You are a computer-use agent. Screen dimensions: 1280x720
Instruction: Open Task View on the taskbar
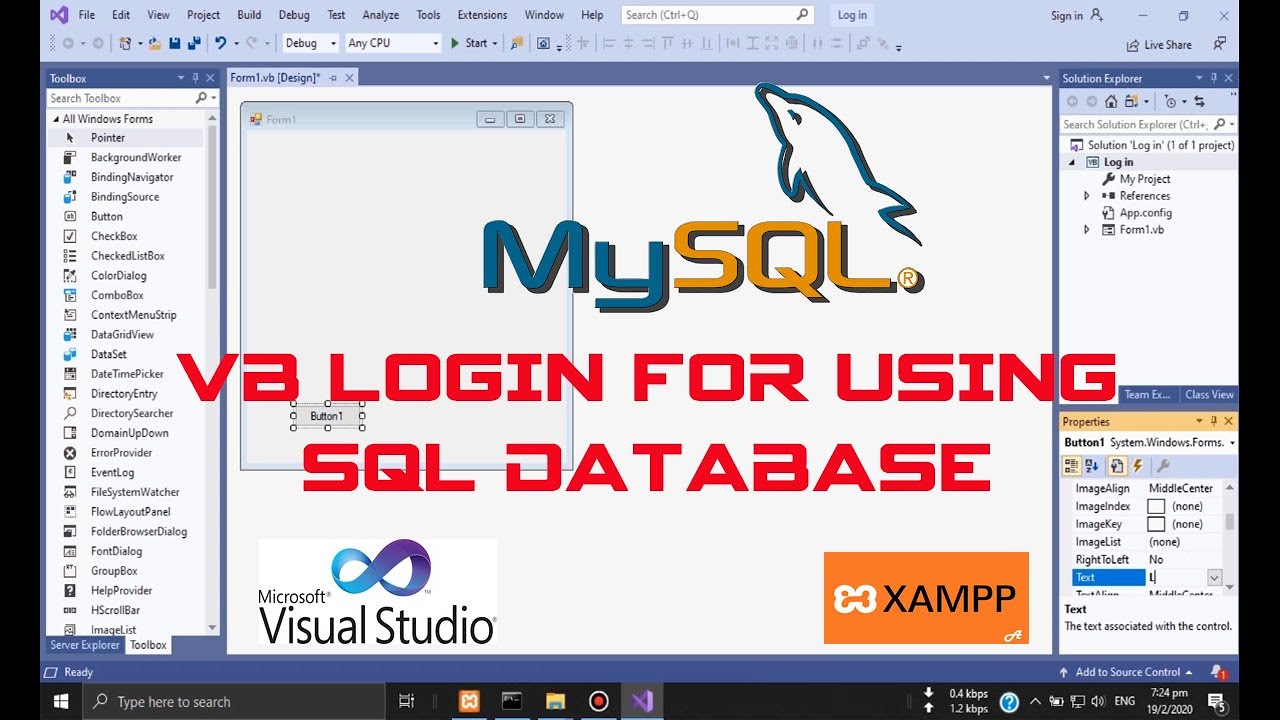[406, 701]
